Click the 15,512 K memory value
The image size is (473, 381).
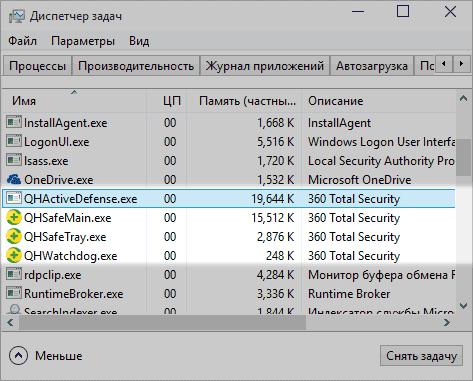click(273, 218)
